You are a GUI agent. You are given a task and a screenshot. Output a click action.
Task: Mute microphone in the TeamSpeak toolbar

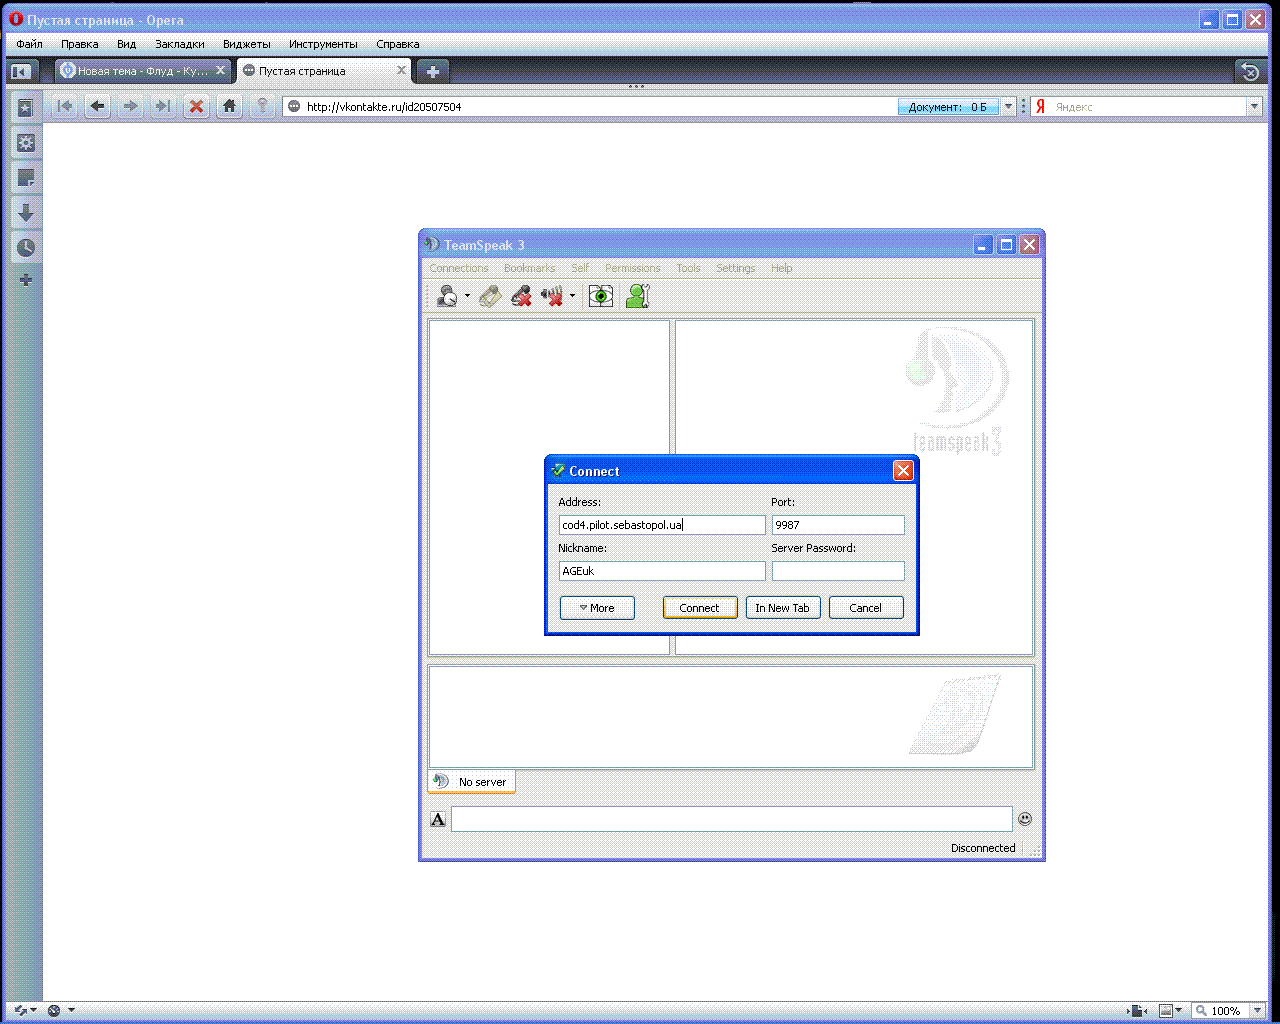[x=520, y=296]
